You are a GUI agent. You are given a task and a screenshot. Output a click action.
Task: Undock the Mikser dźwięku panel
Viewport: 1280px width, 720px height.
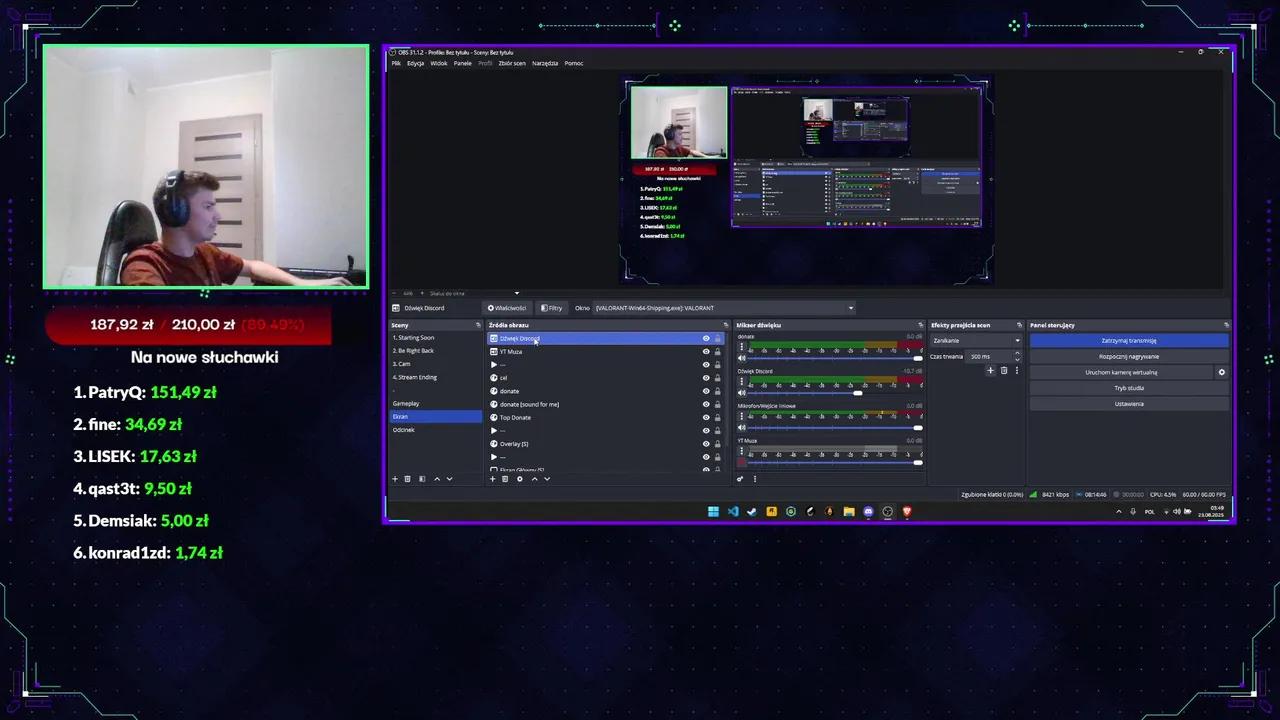[921, 325]
